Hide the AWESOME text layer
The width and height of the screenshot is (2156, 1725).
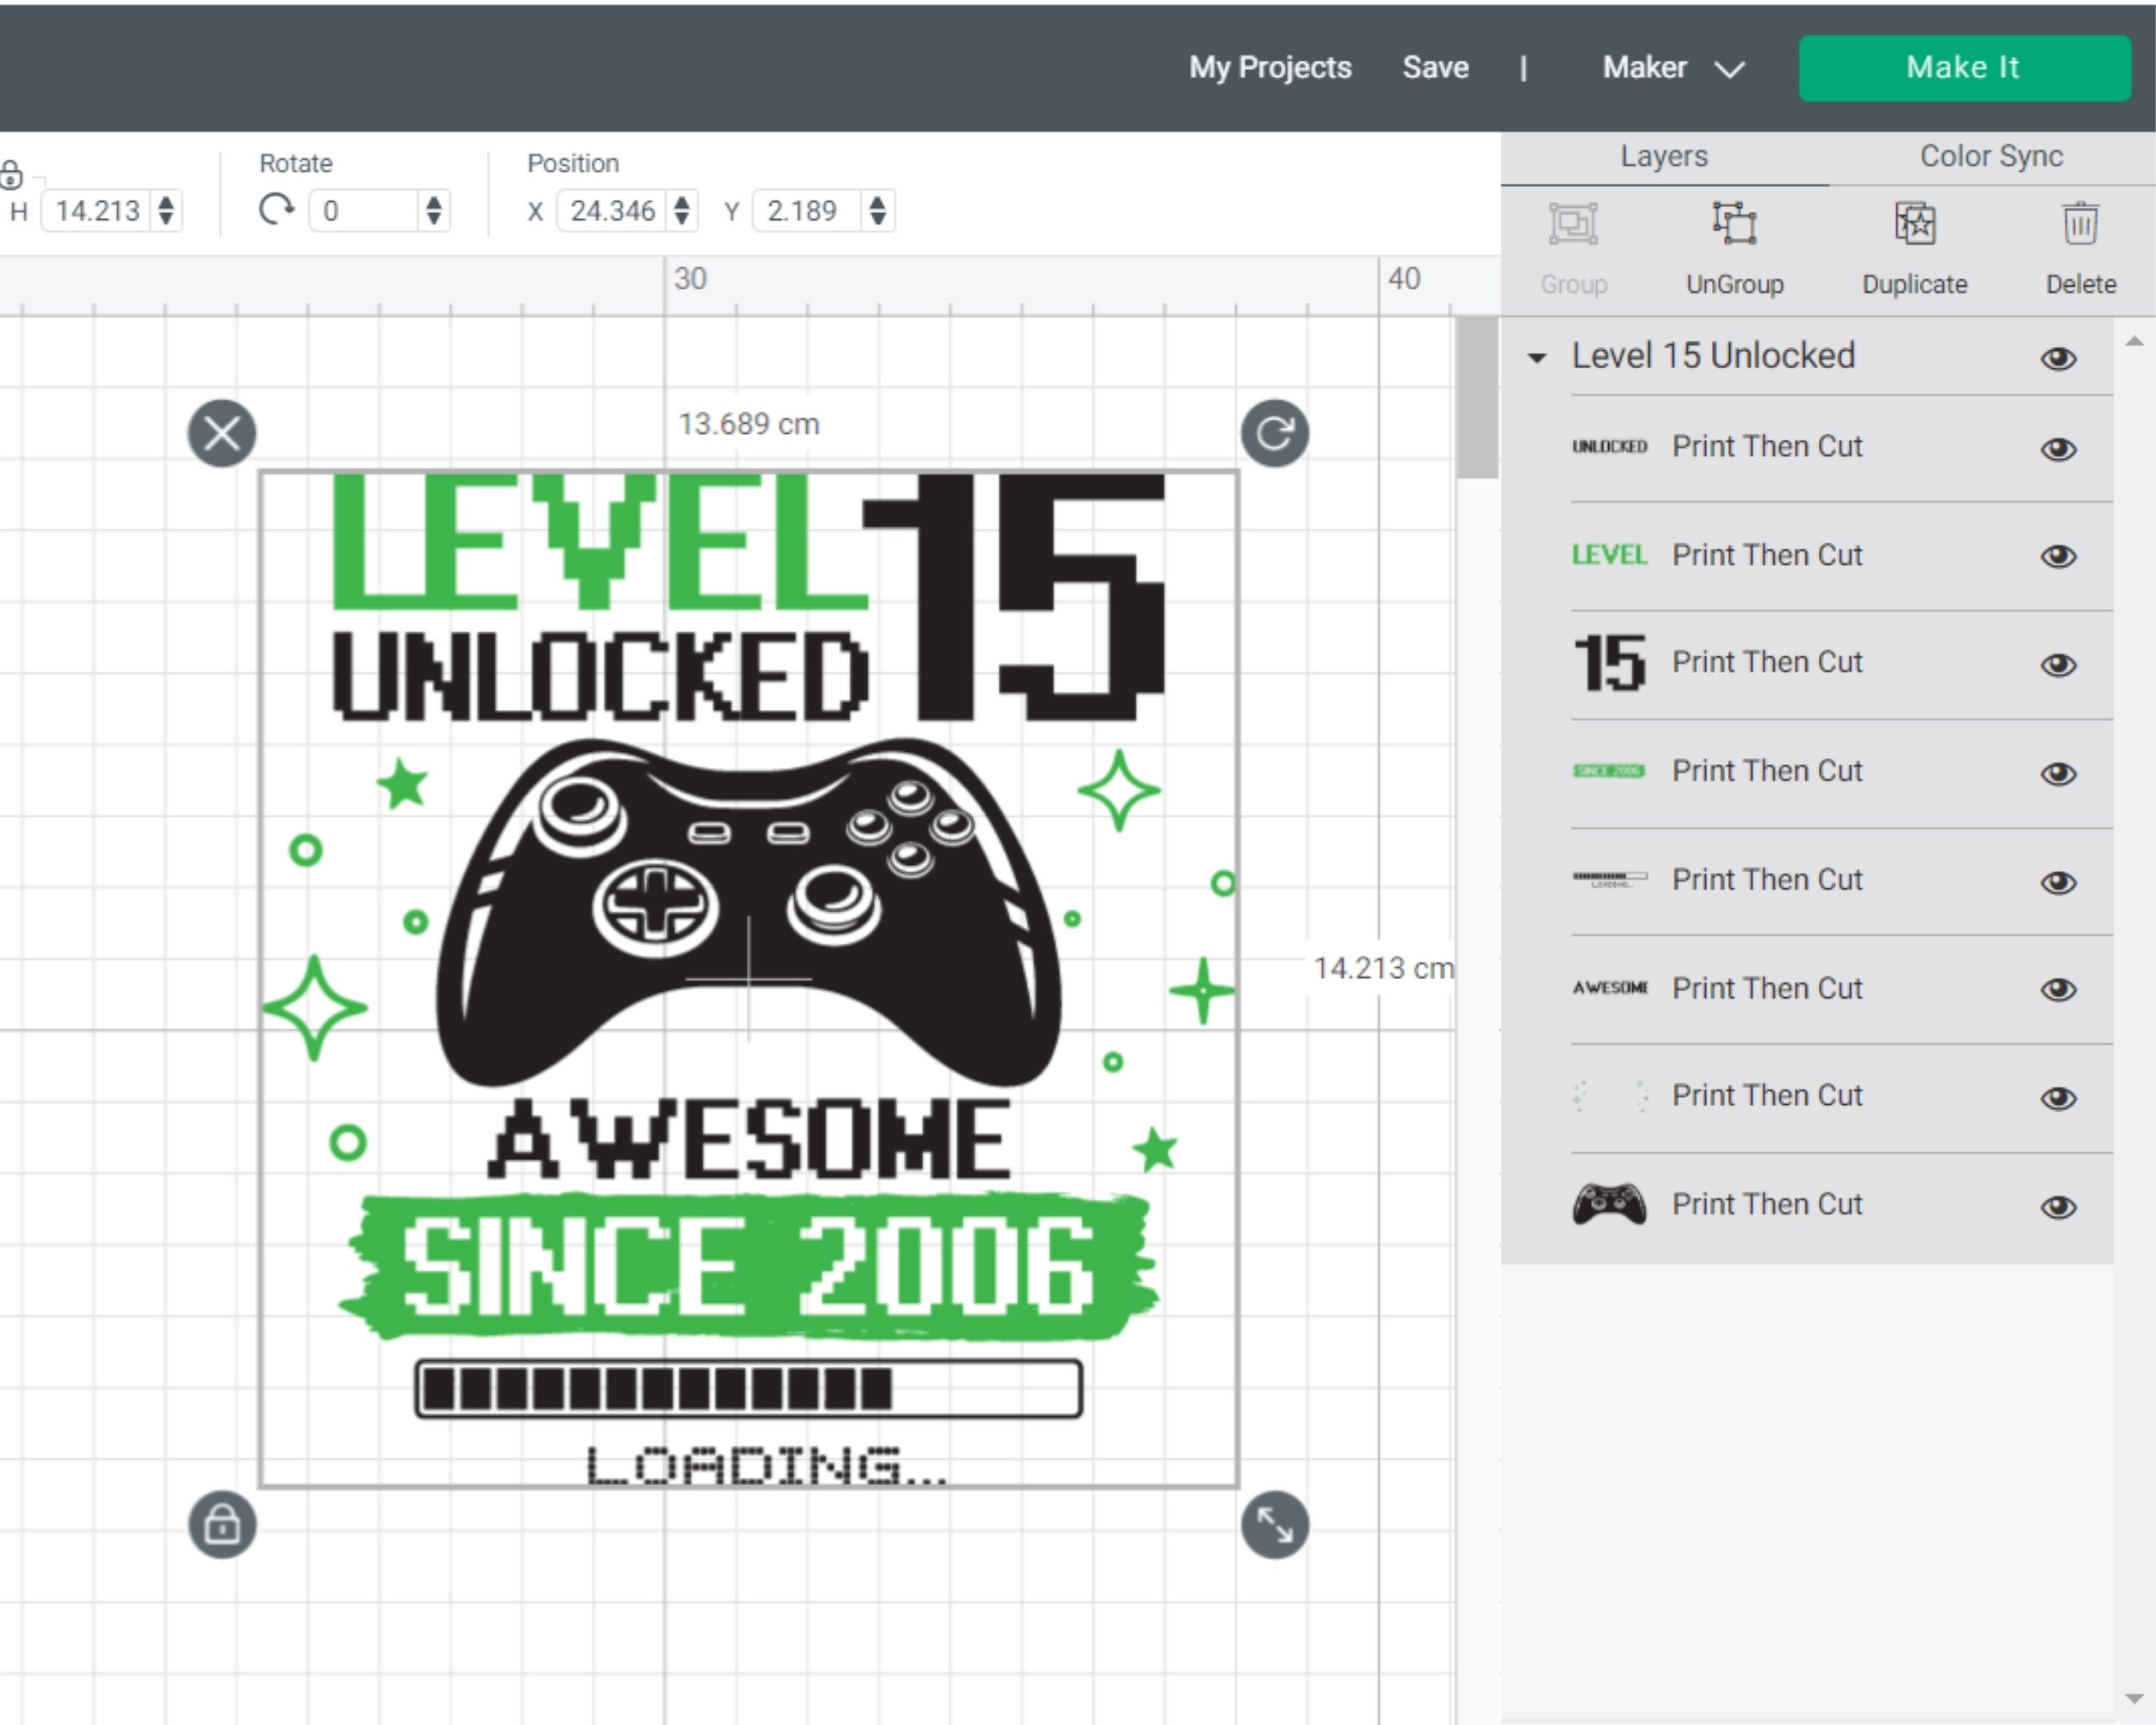(x=2058, y=989)
